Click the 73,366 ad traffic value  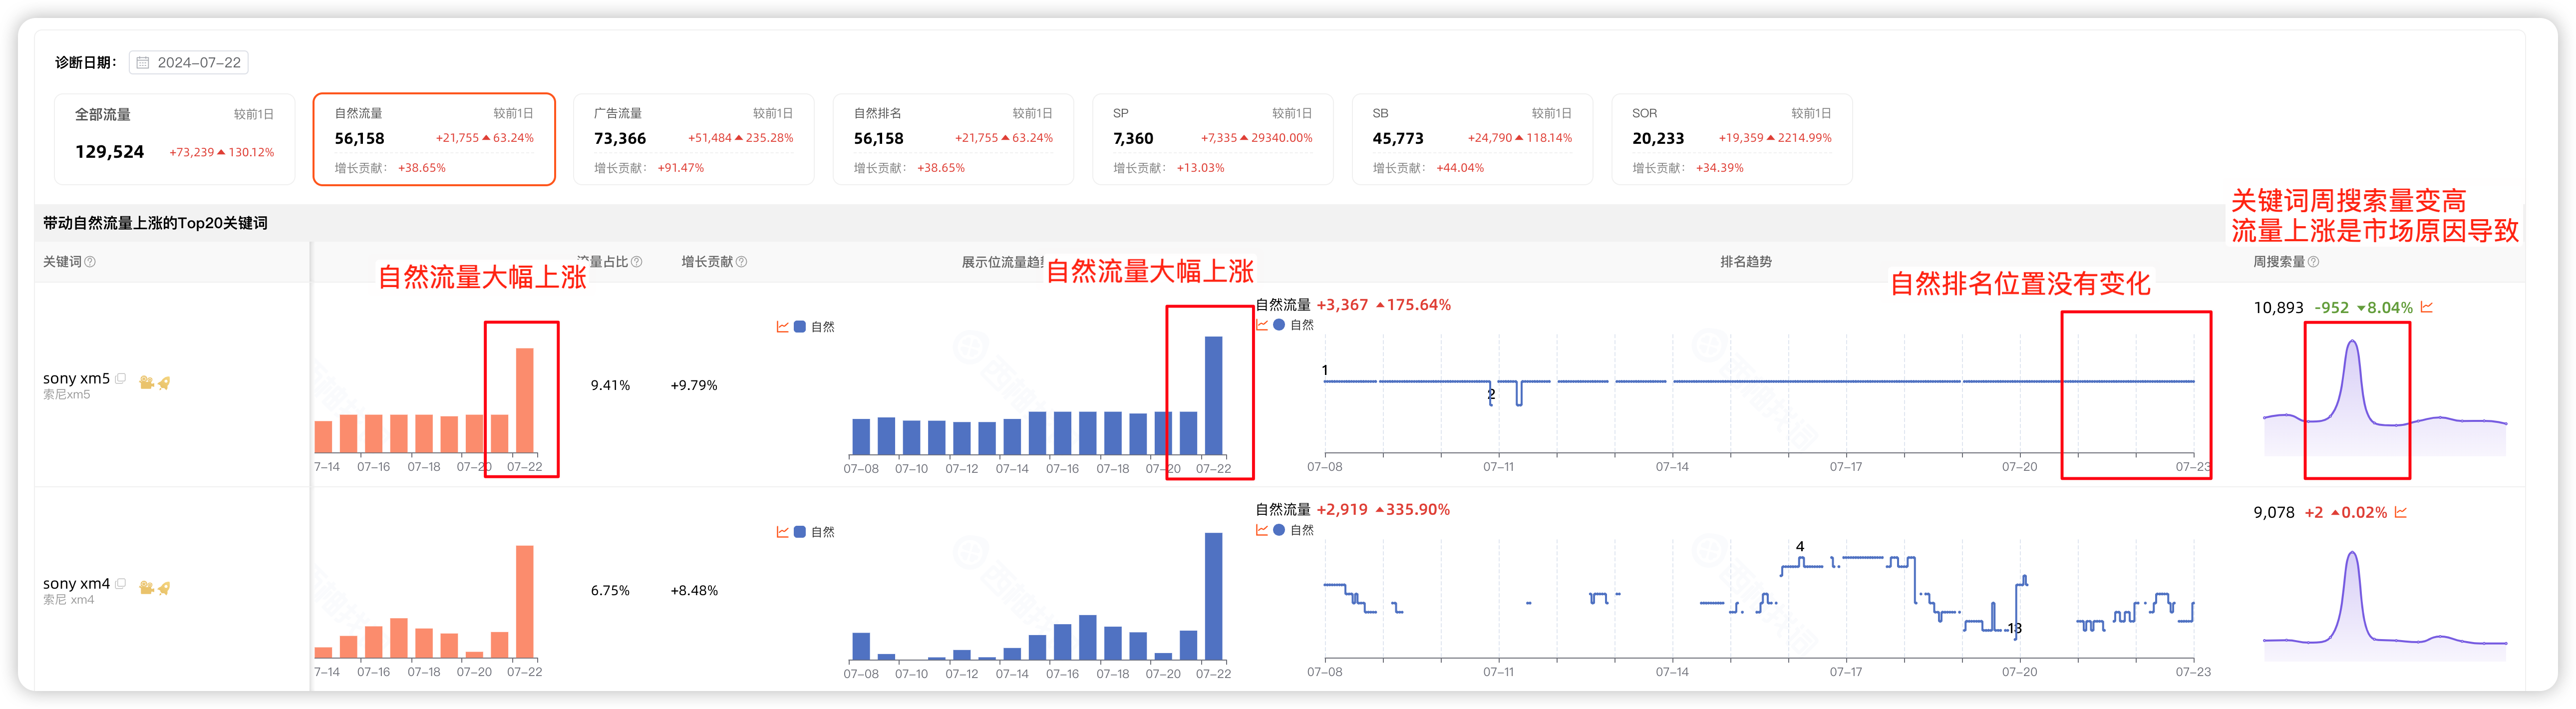(620, 139)
